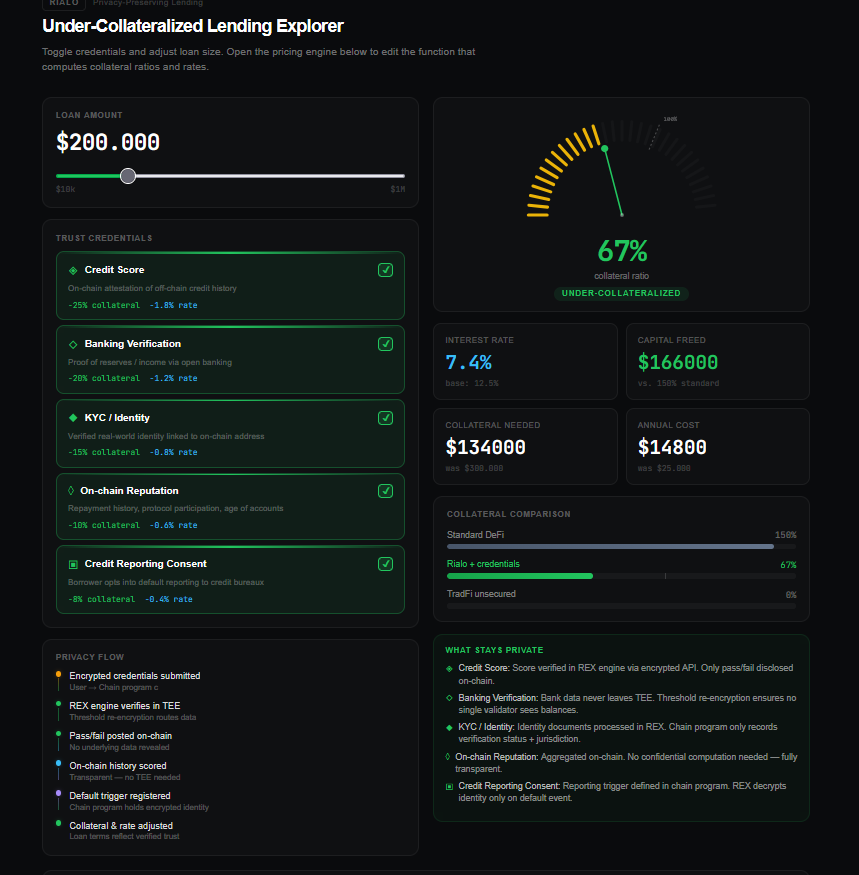Click the "base: 12.5%" text
859x875 pixels.
(472, 383)
